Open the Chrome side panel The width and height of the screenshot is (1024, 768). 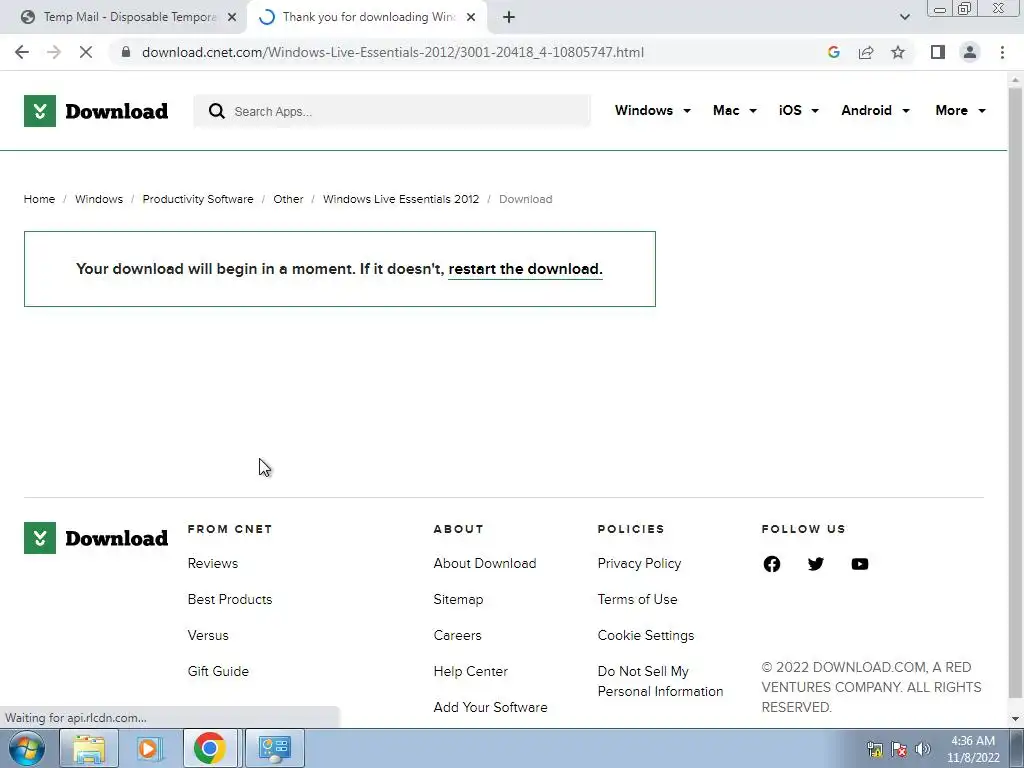coord(938,52)
